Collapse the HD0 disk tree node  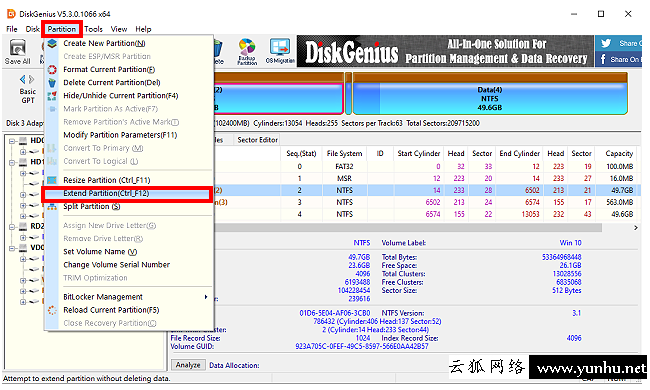12,141
